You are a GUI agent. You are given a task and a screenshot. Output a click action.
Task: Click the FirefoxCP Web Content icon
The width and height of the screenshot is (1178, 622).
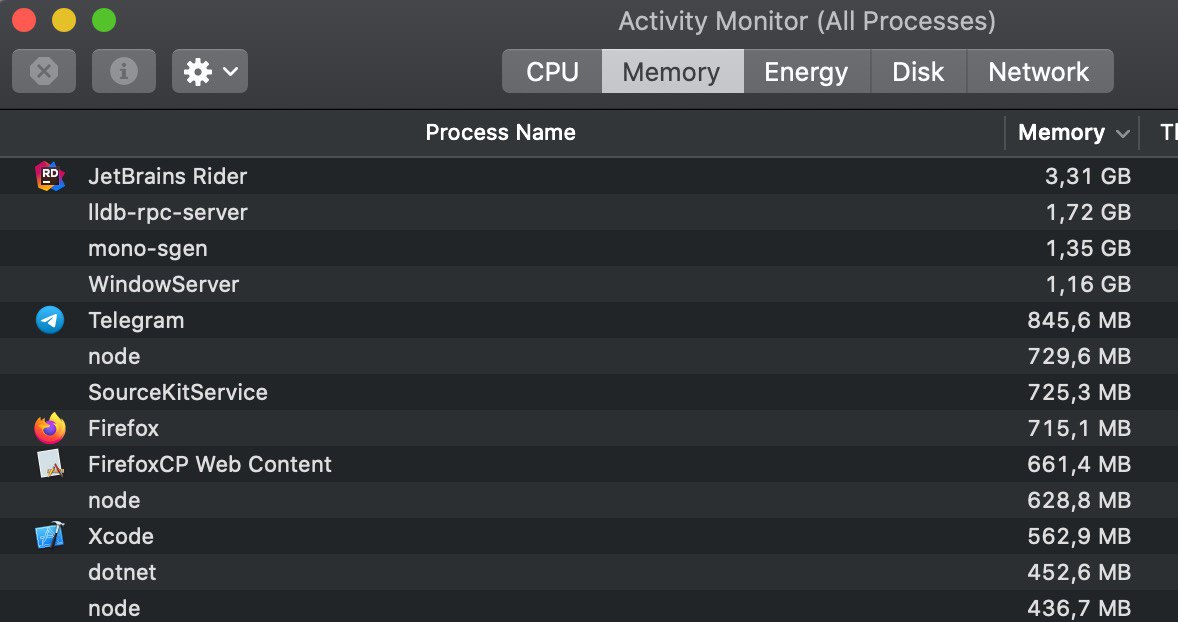tap(50, 464)
